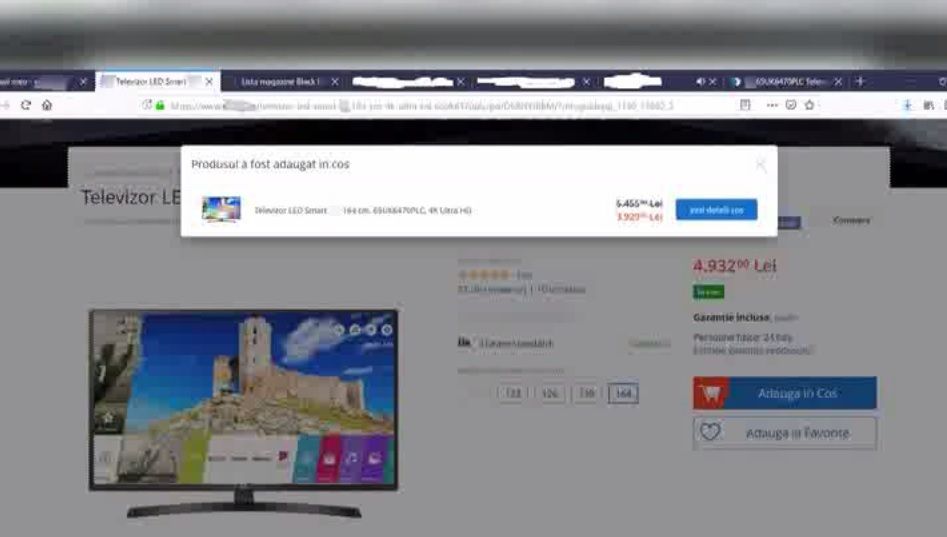Click the Pocket save icon

point(791,105)
